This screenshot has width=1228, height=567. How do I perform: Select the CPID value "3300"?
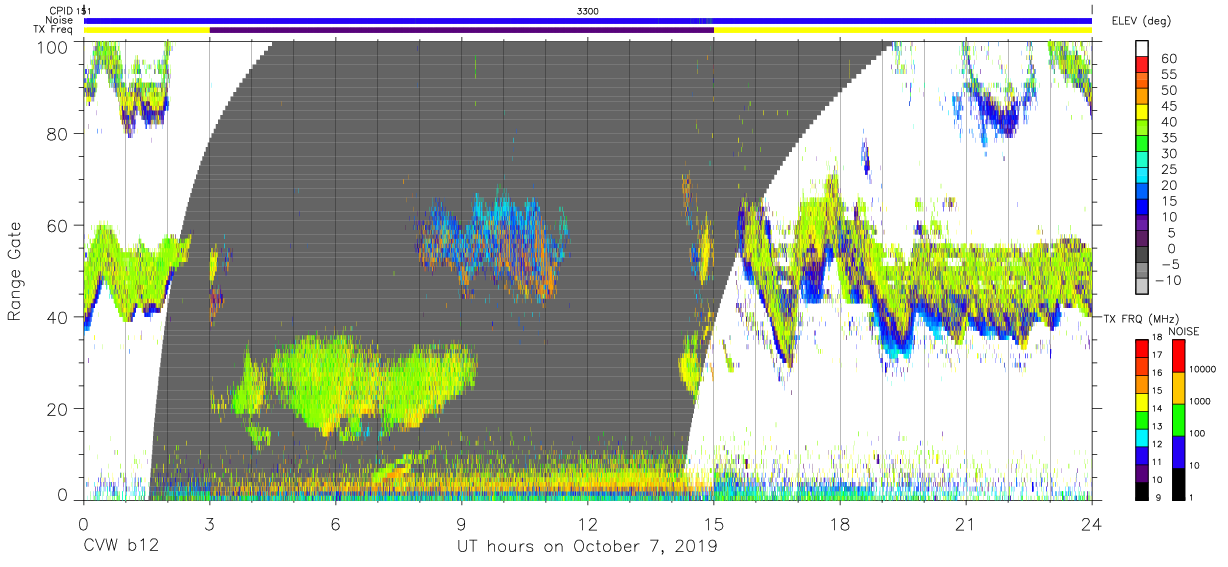pyautogui.click(x=589, y=11)
